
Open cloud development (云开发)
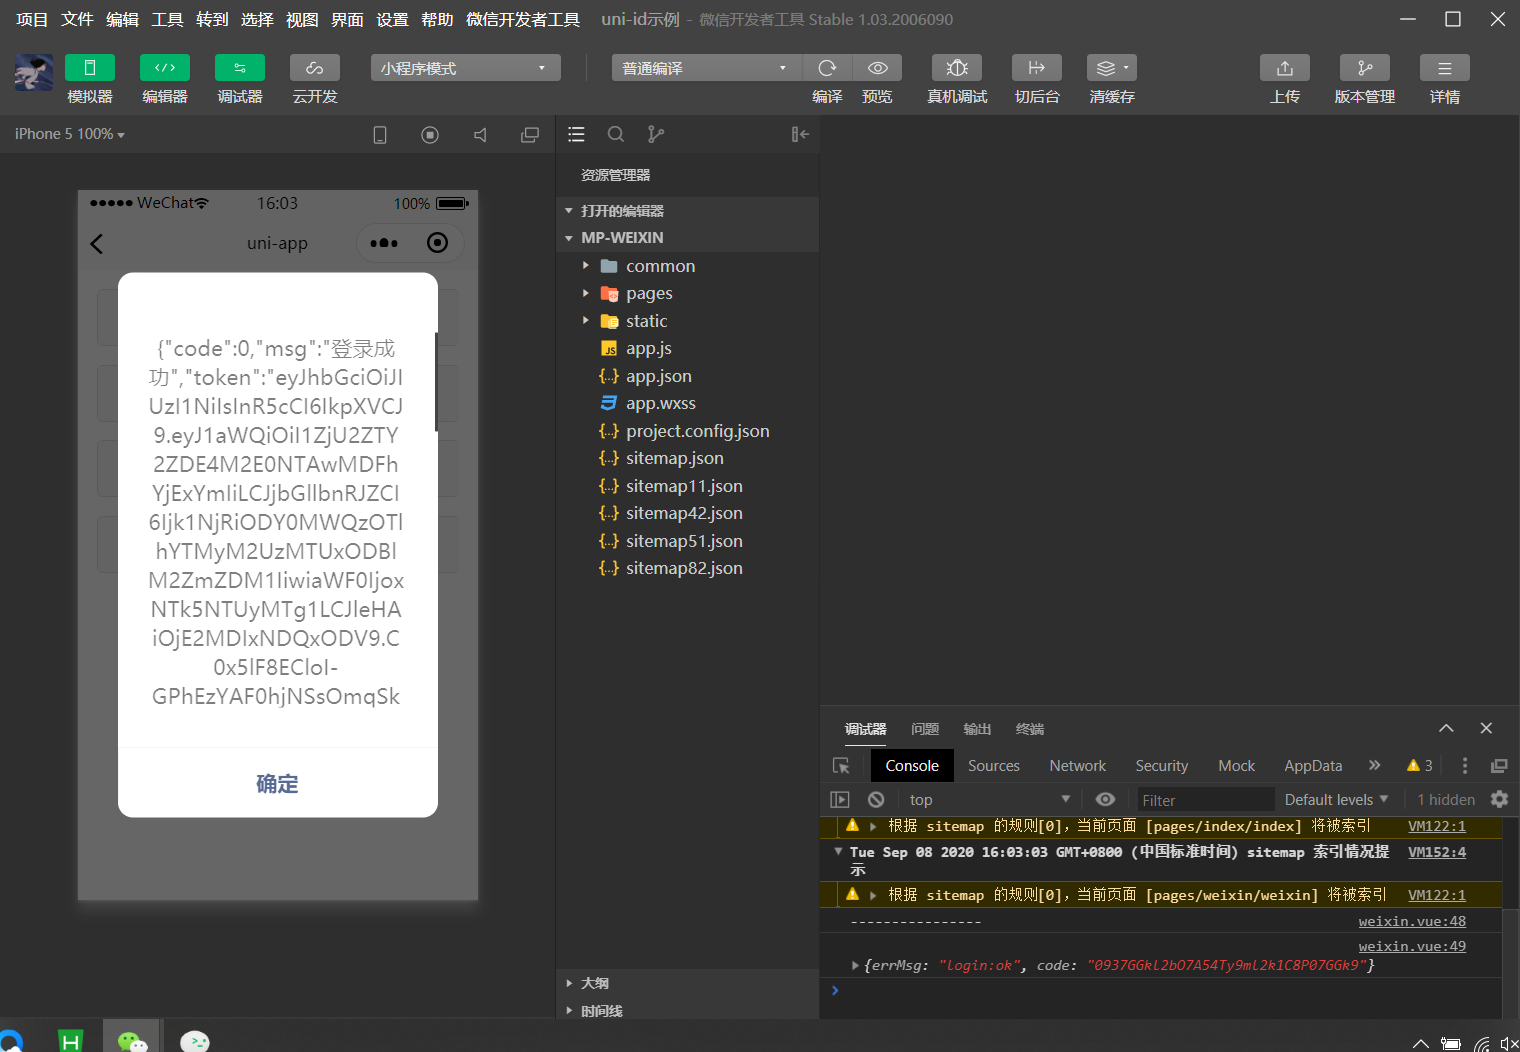tap(315, 68)
